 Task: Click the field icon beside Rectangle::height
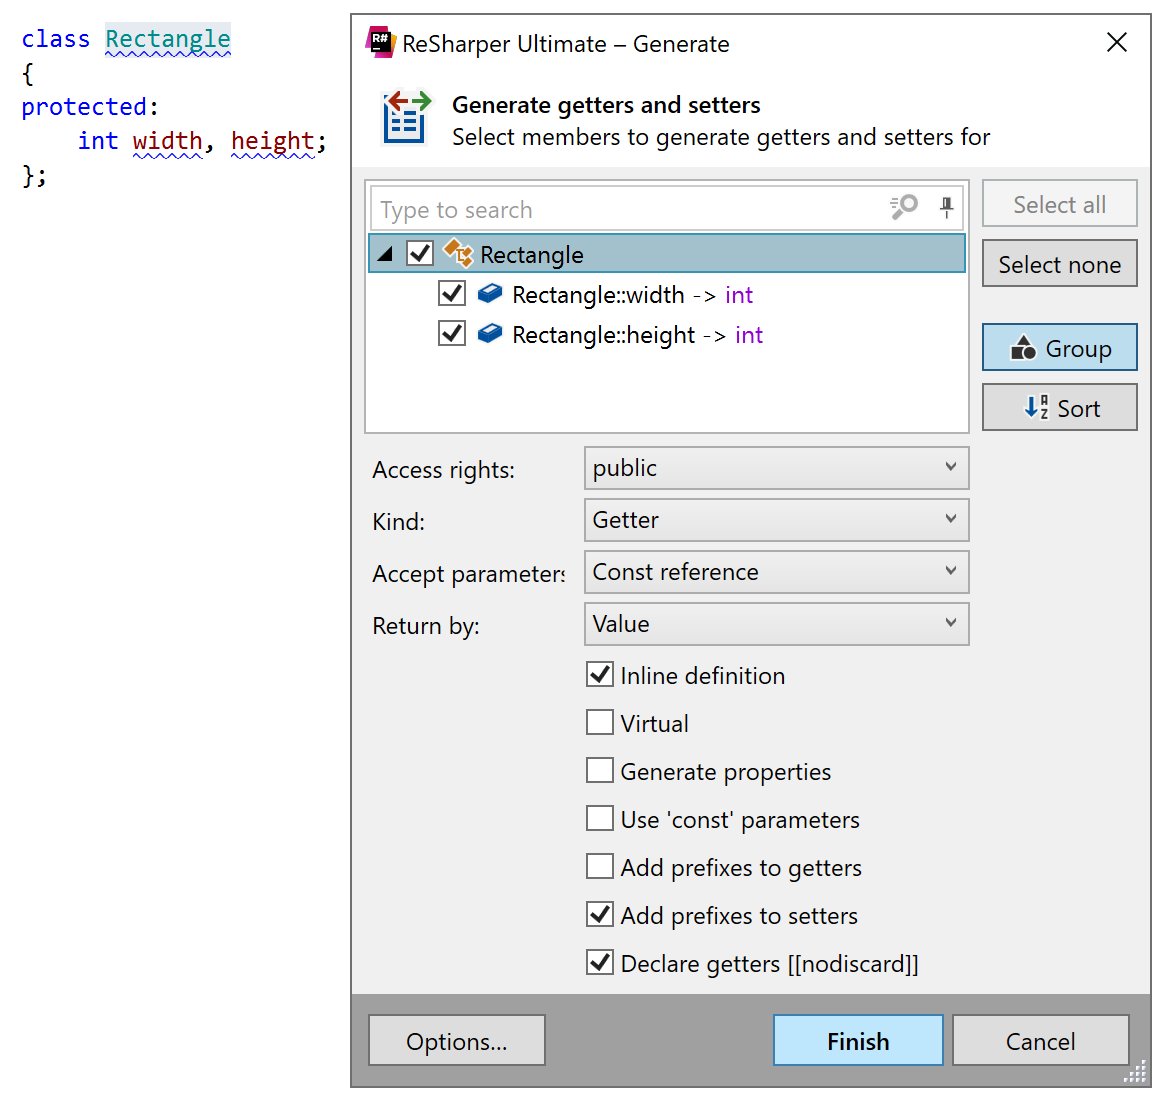tap(489, 333)
